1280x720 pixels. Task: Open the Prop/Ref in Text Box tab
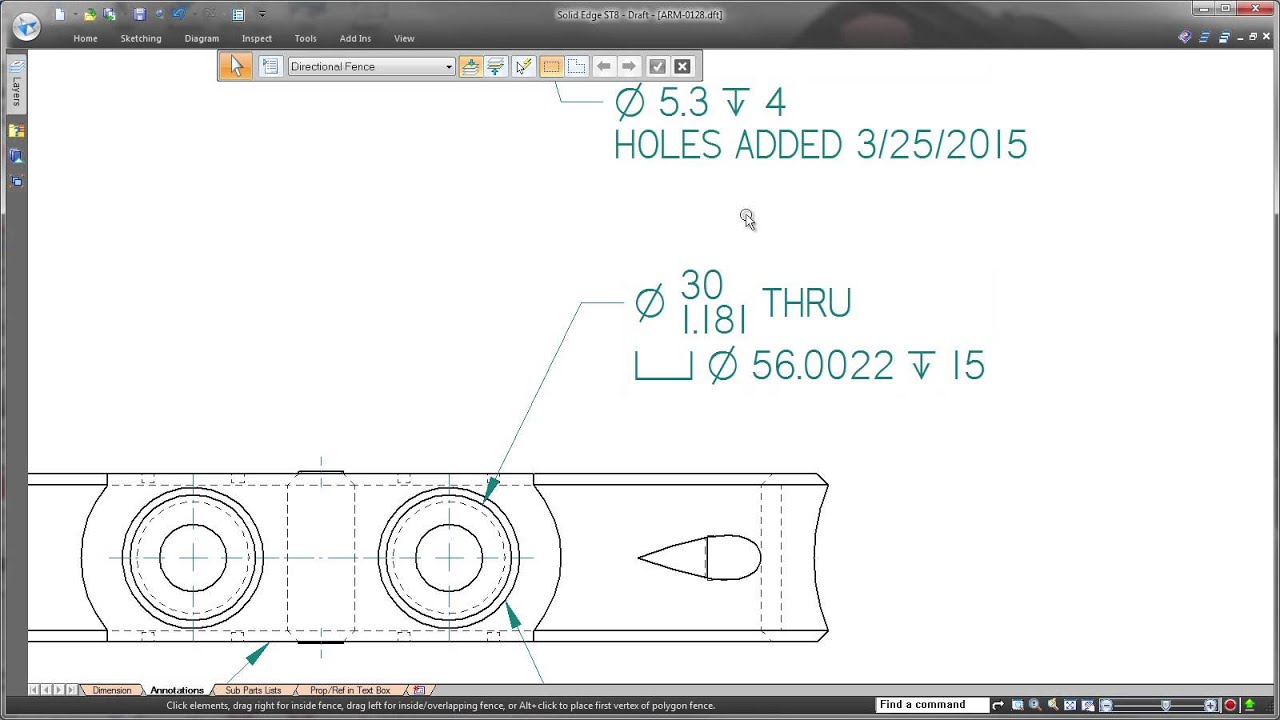350,690
